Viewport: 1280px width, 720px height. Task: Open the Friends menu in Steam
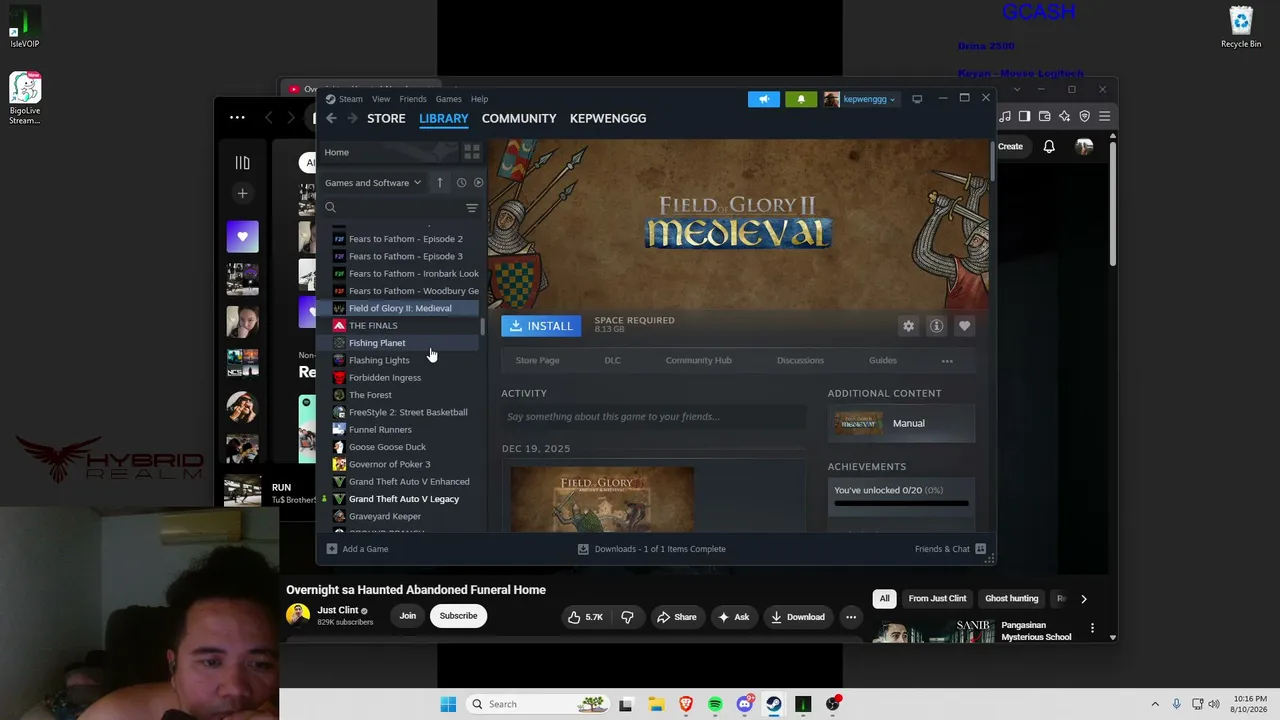tap(413, 99)
